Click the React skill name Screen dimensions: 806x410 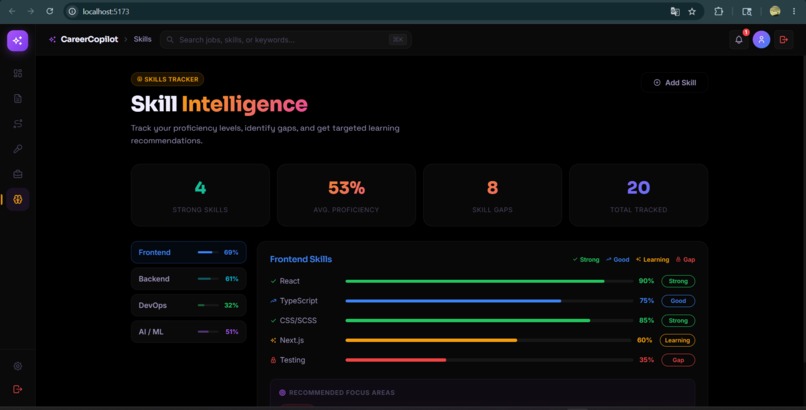(289, 281)
